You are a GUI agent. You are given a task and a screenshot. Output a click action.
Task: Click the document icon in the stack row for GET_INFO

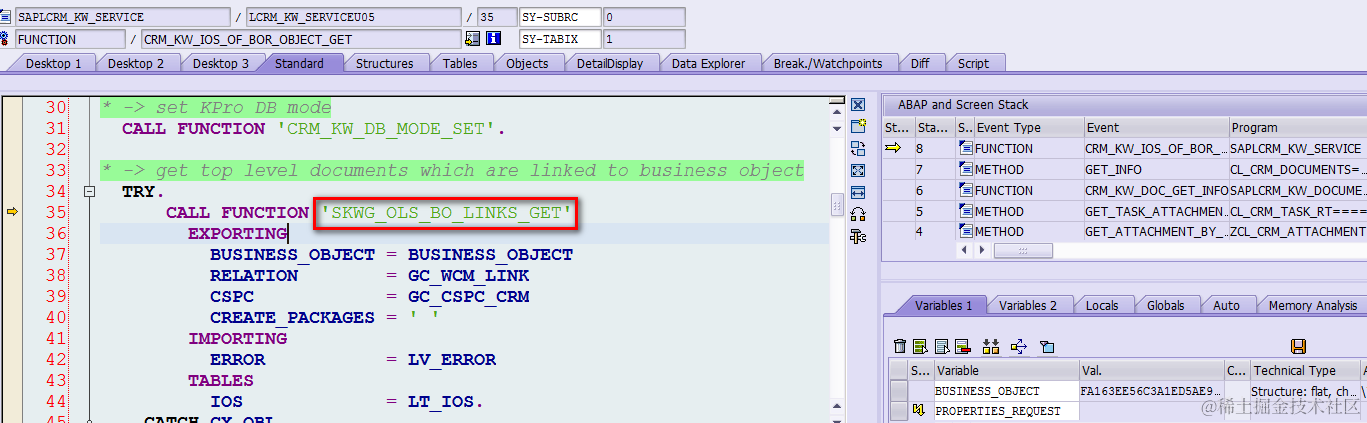(965, 170)
